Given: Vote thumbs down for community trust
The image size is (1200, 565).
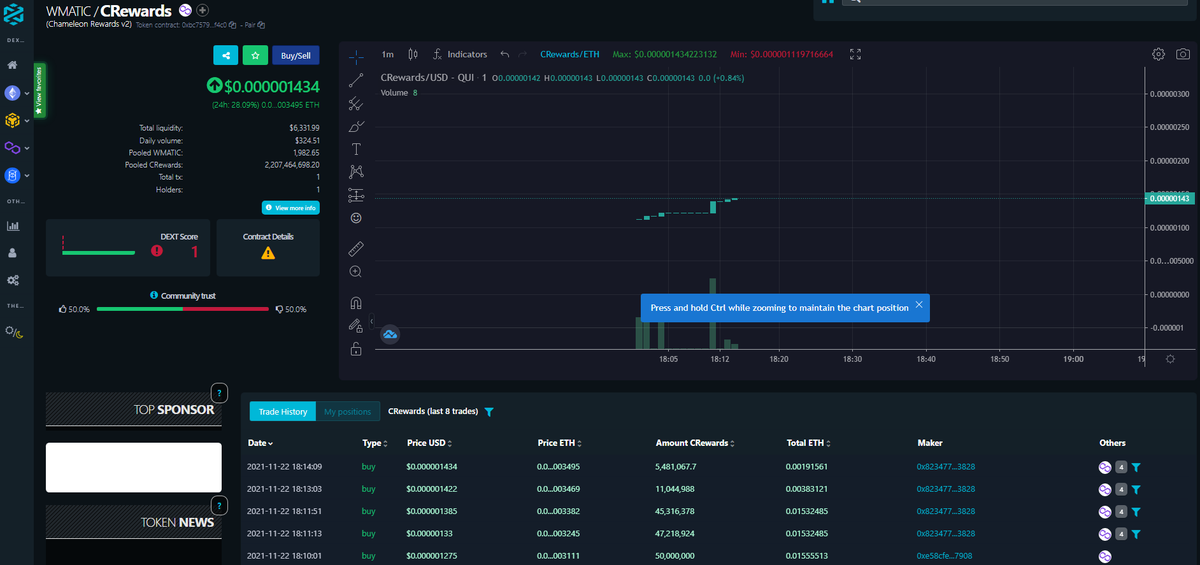Looking at the screenshot, I should click(x=279, y=309).
